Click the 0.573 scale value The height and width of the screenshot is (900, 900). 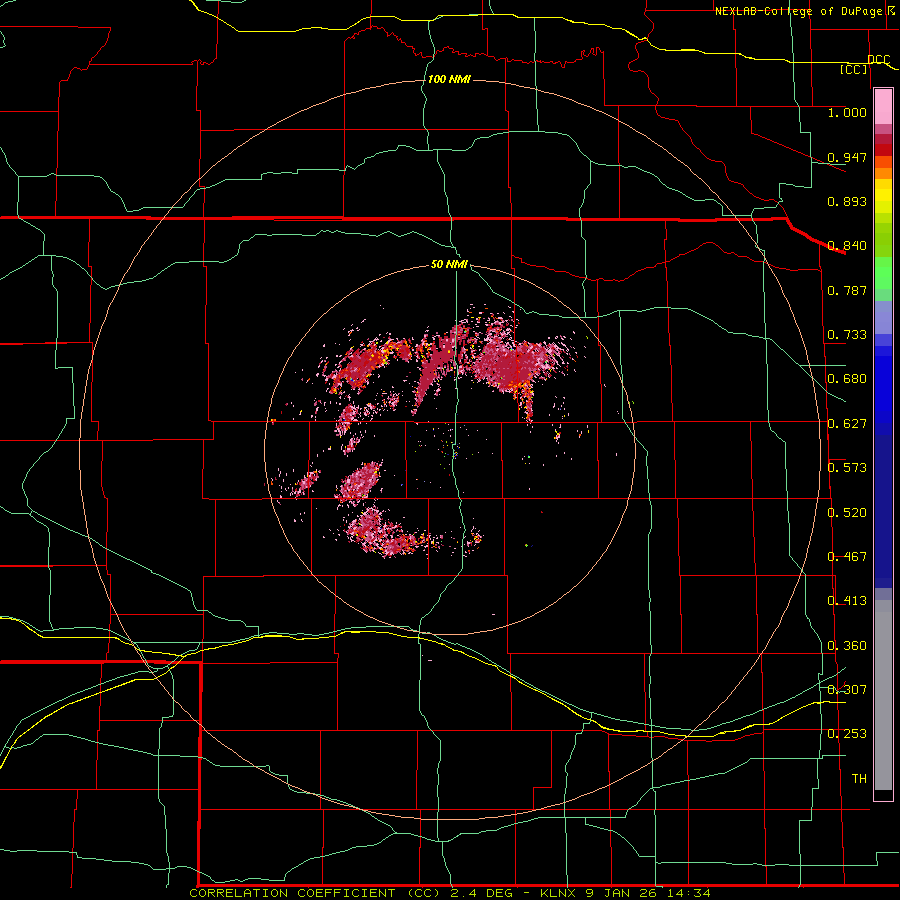(x=847, y=468)
